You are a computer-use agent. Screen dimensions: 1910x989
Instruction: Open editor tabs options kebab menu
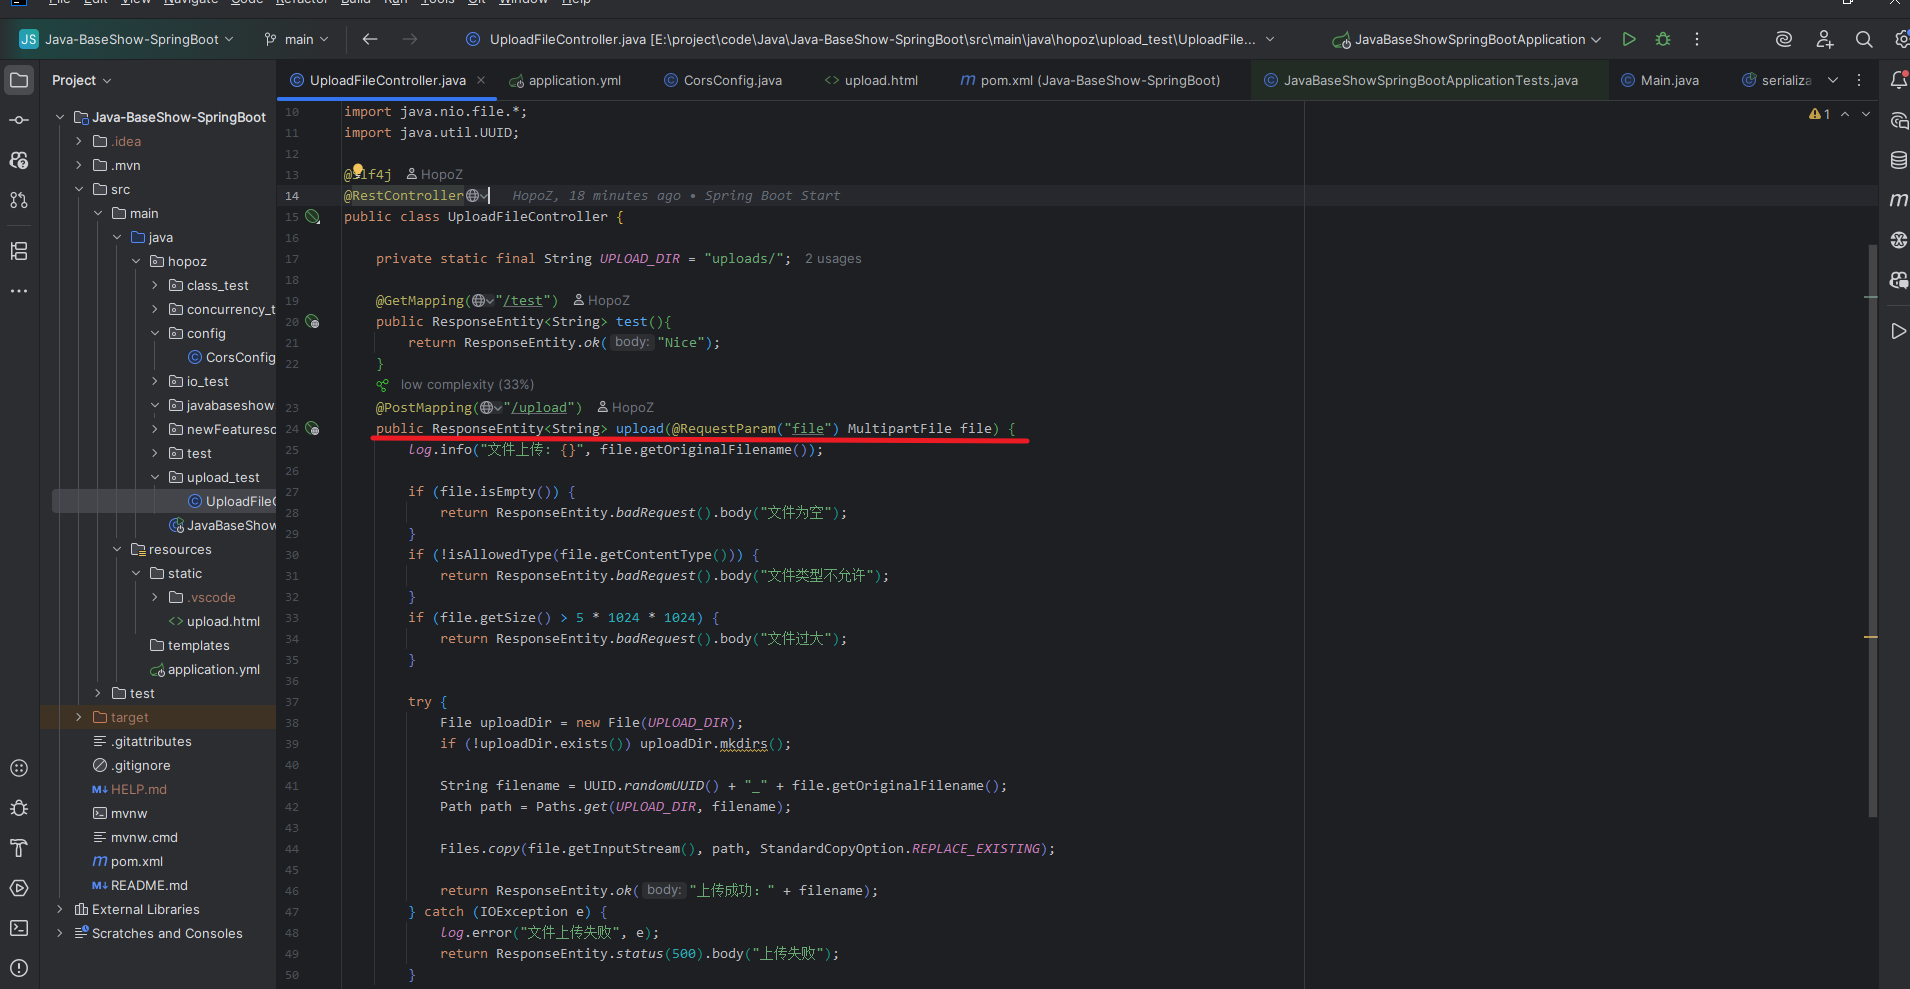1859,80
